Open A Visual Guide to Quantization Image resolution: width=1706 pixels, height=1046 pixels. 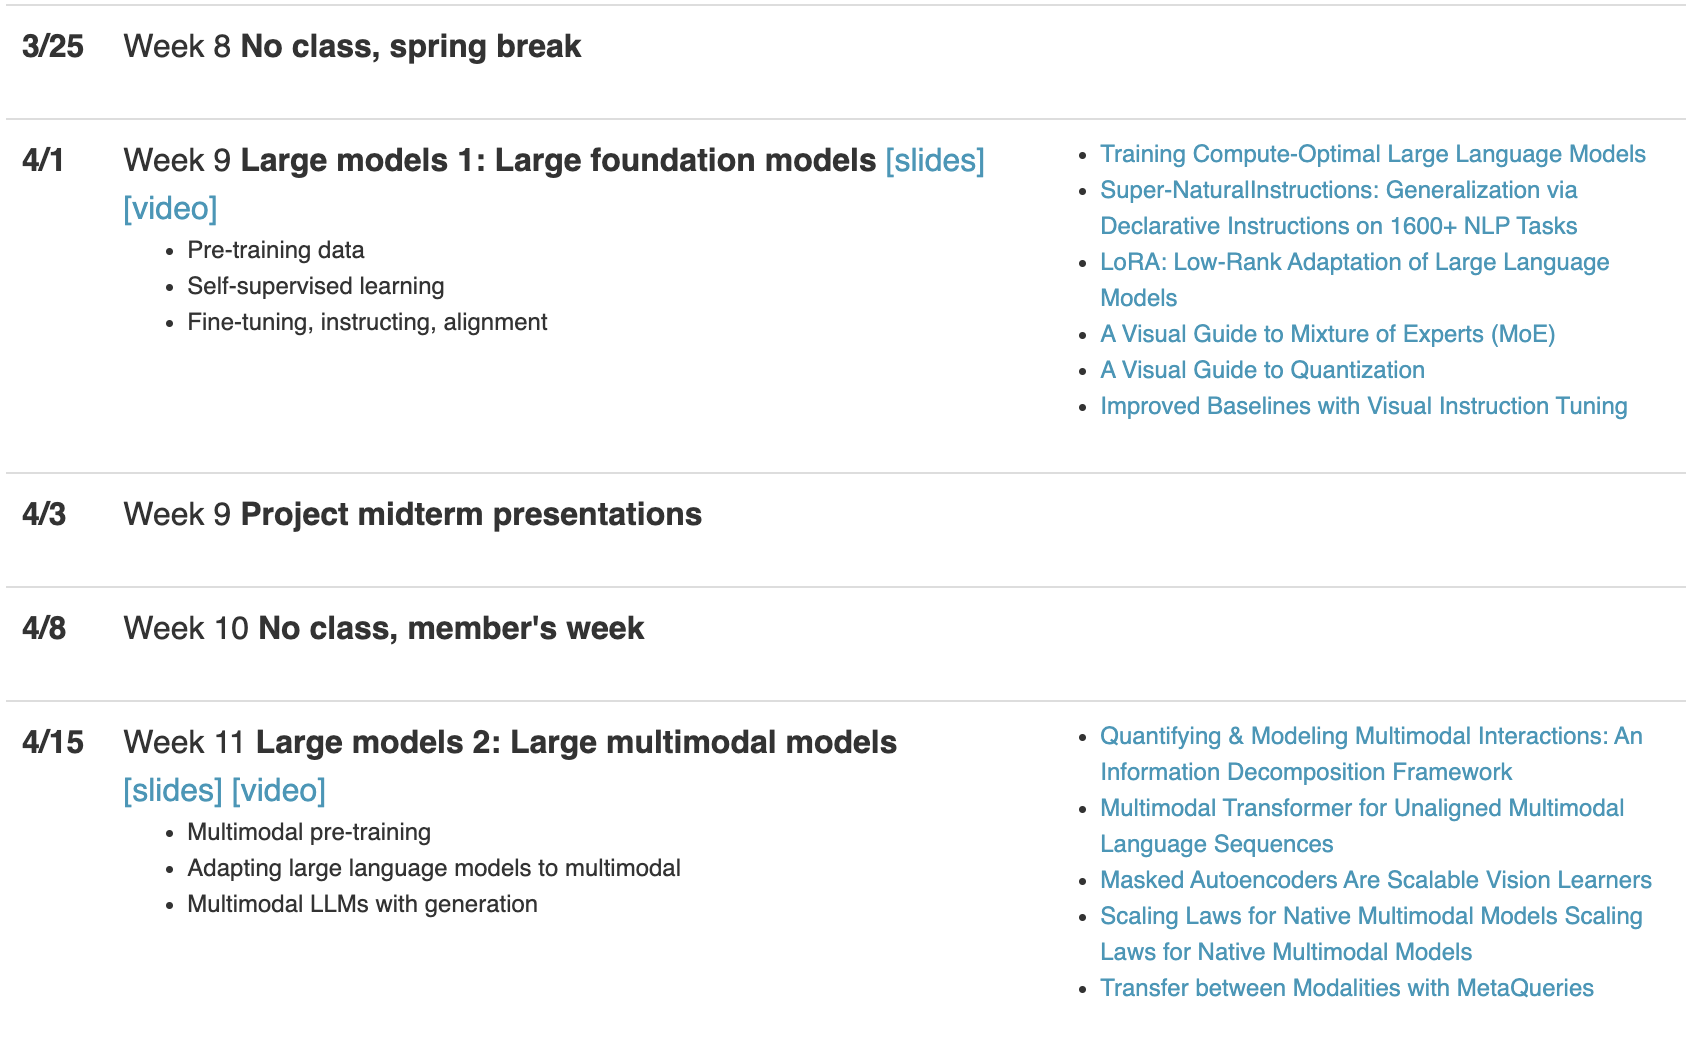tap(1263, 370)
